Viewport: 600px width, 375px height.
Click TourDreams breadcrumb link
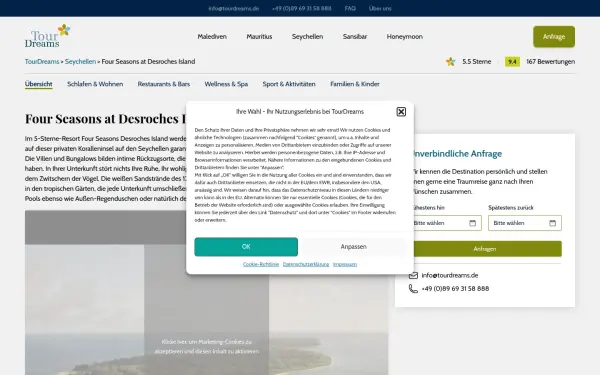[42, 62]
